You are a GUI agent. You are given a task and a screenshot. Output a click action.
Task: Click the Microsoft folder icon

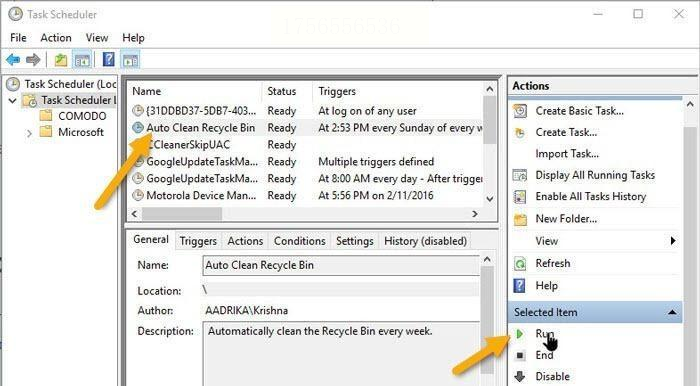[46, 132]
